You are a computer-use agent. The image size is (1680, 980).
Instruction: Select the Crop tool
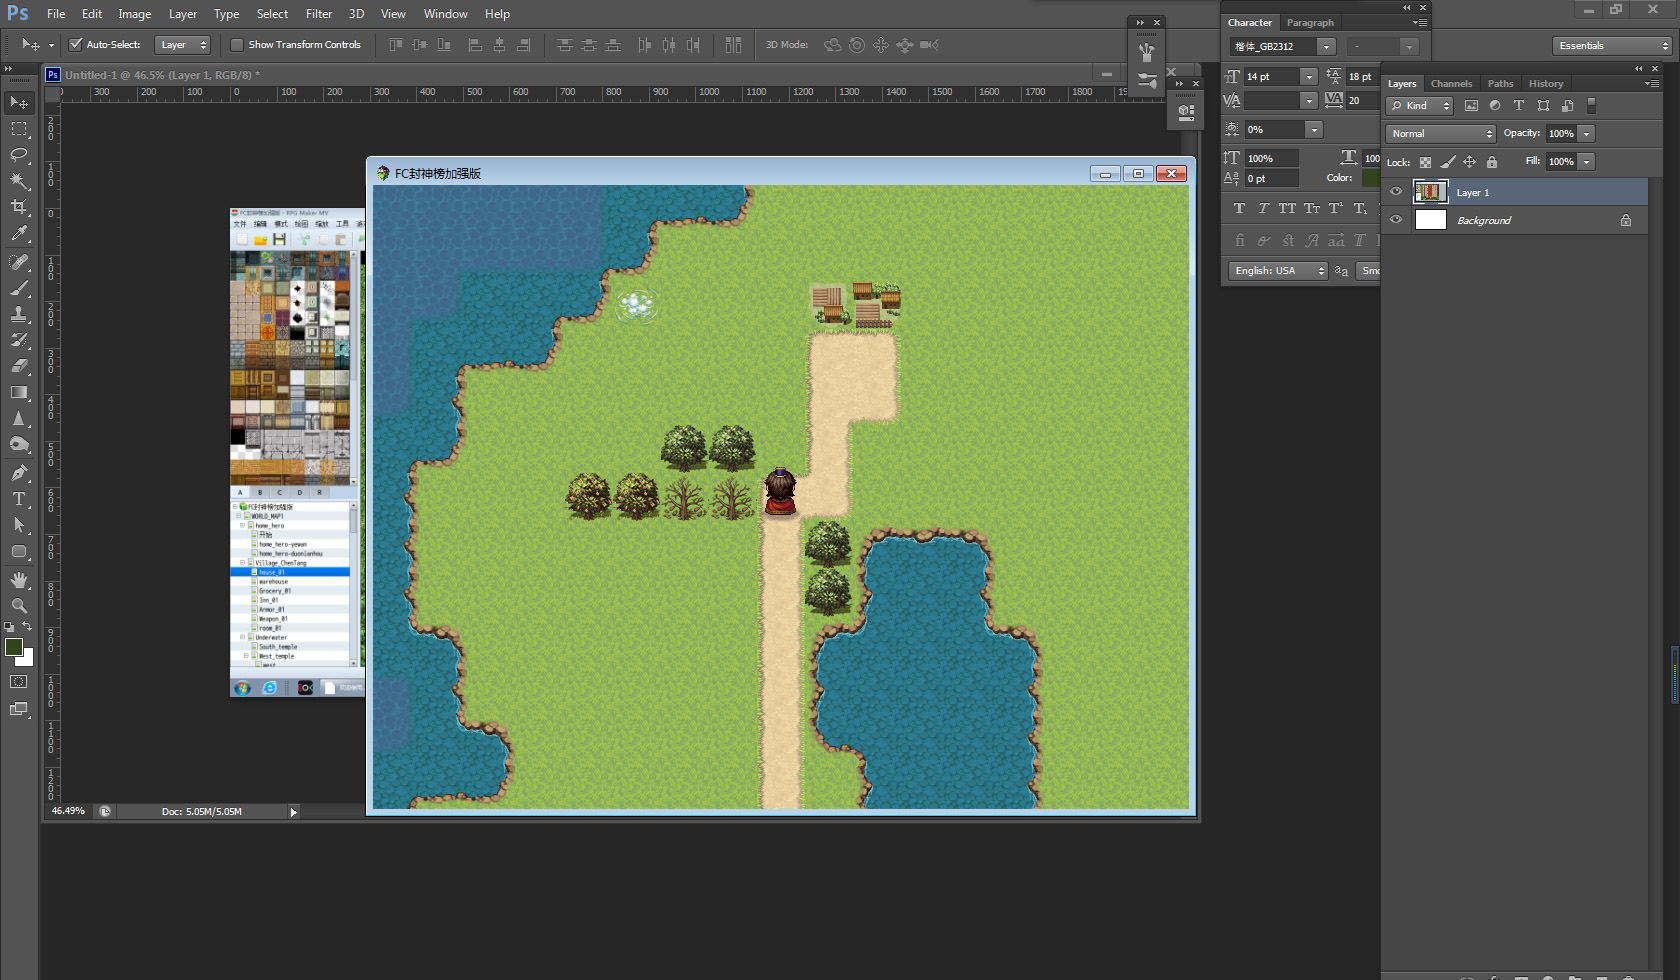tap(19, 207)
